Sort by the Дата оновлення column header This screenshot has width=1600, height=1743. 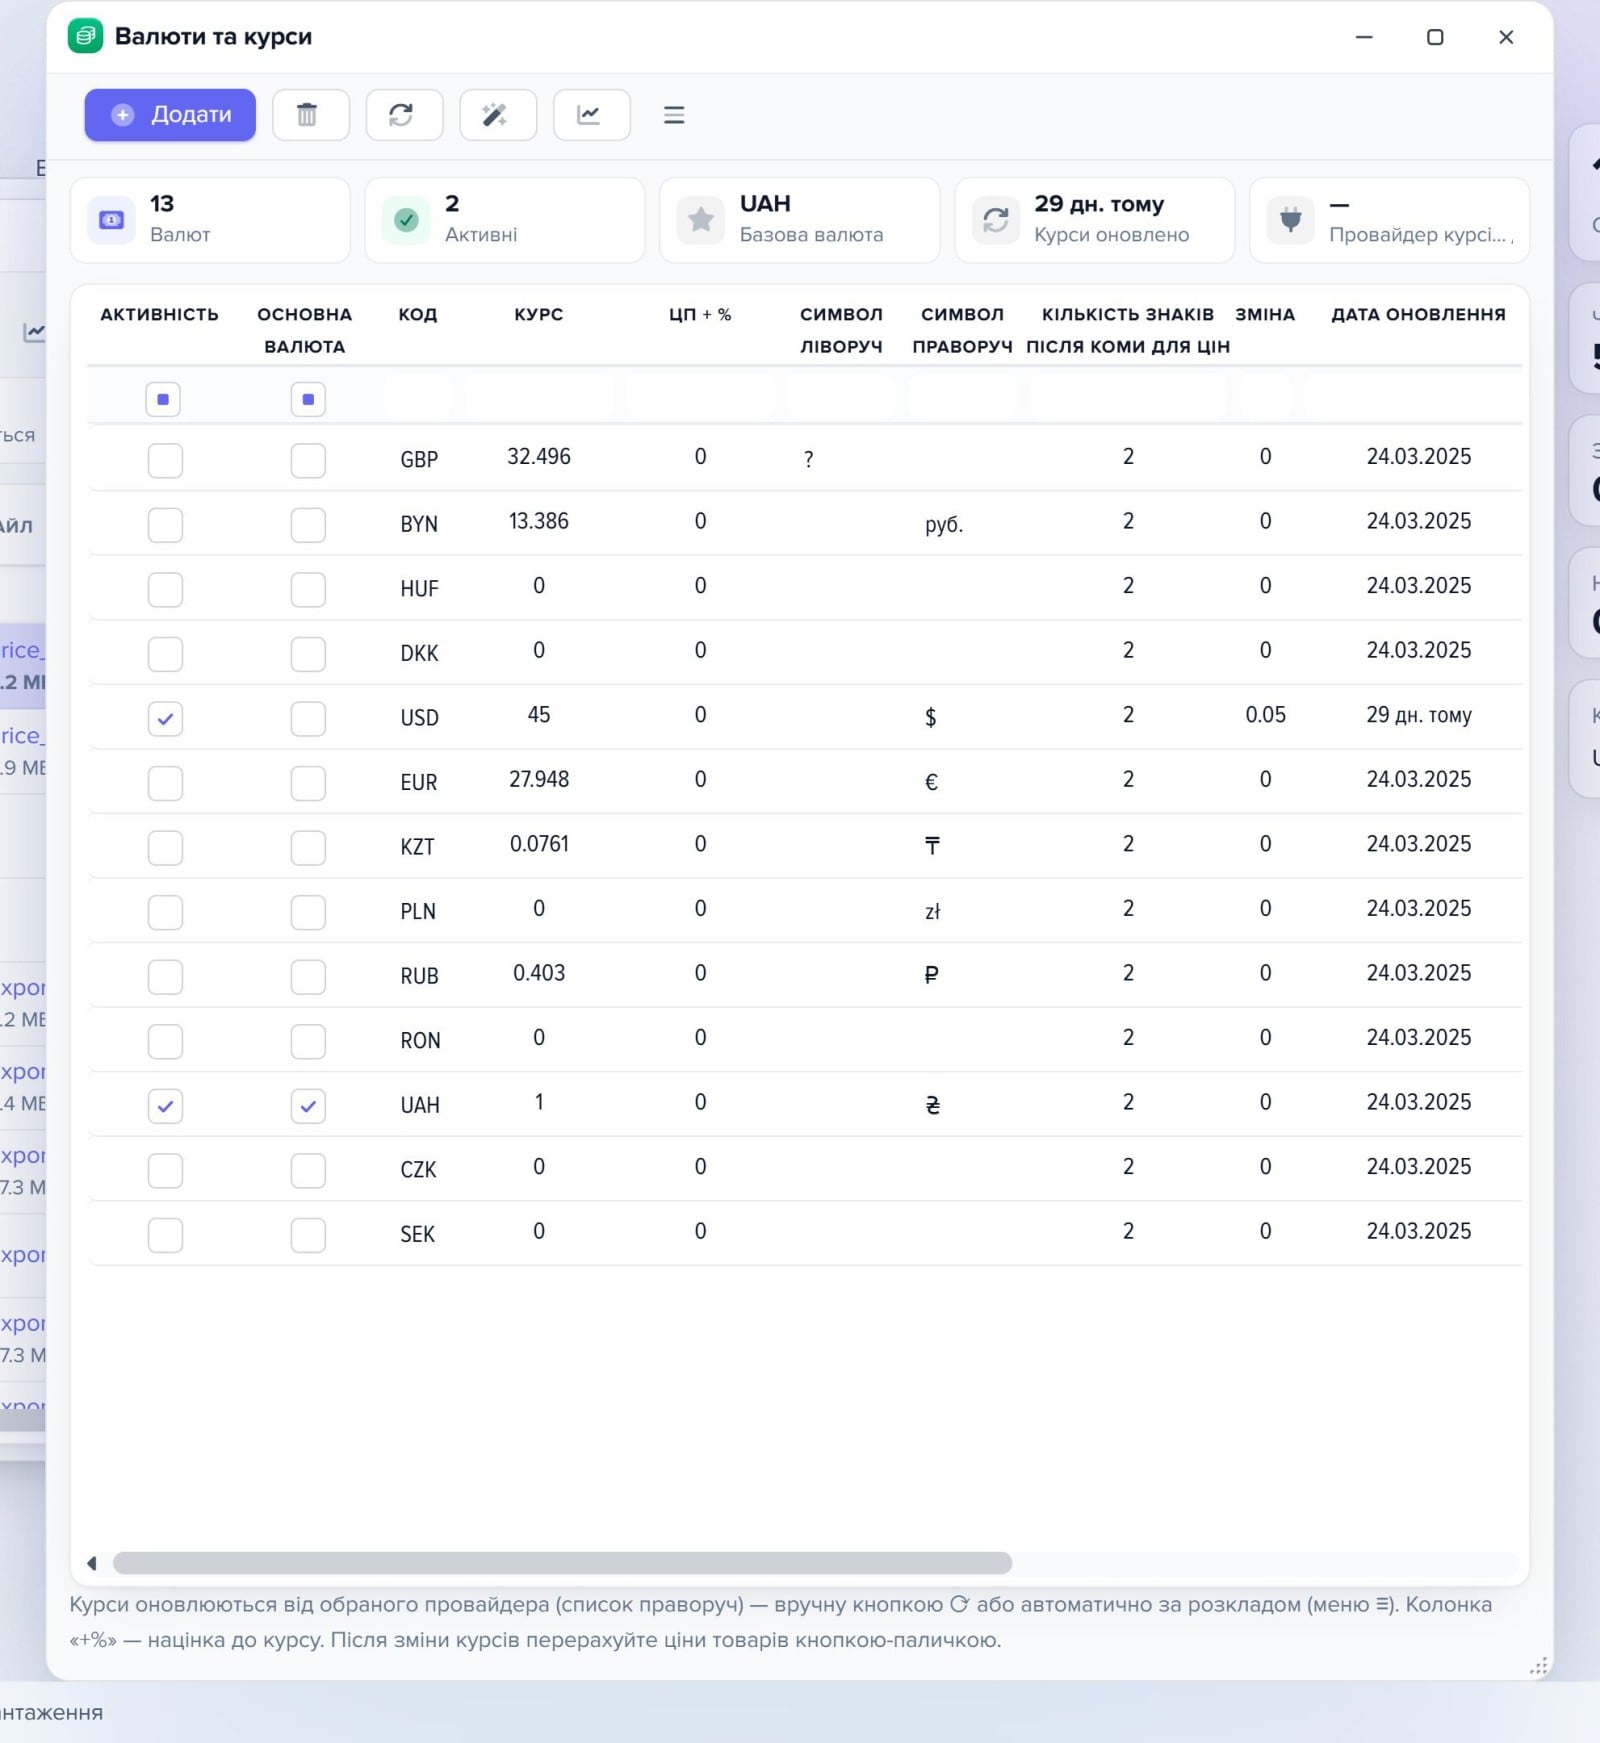1418,314
